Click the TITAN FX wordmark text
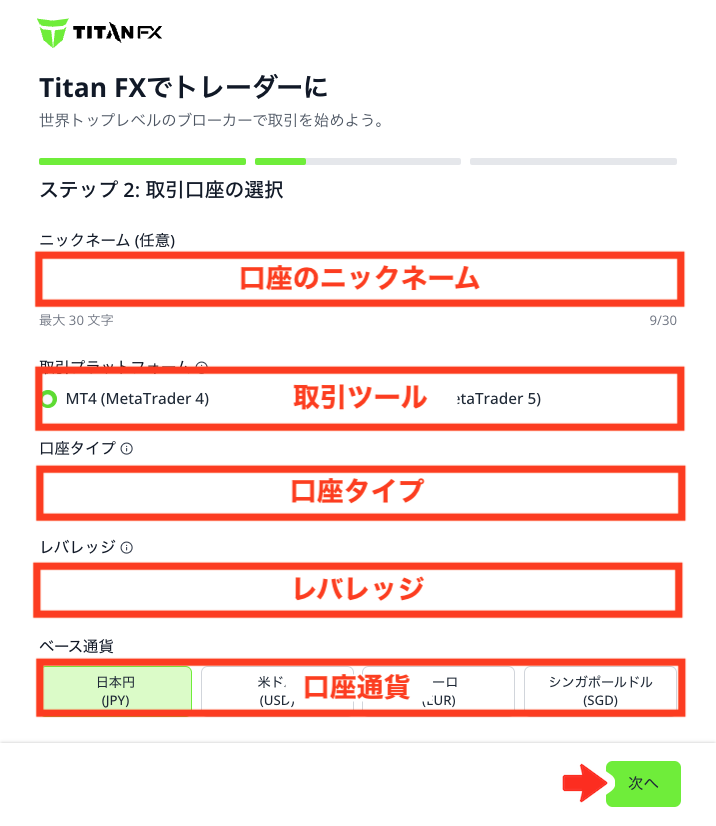Image resolution: width=716 pixels, height=826 pixels. [x=117, y=33]
